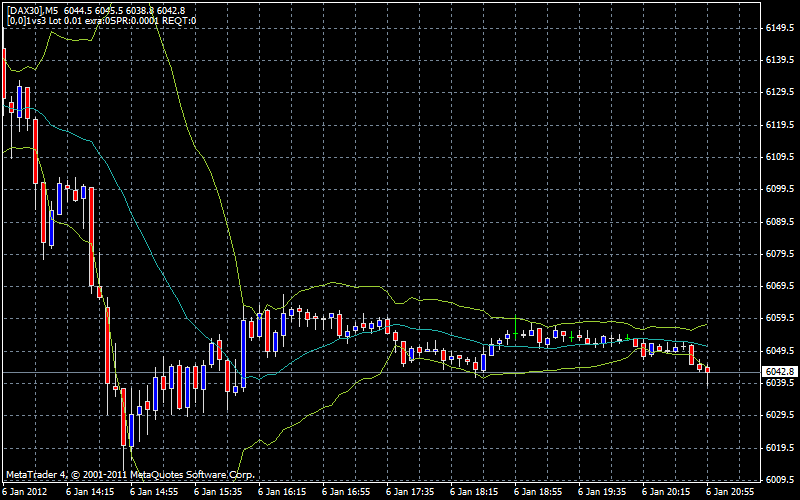800x500 pixels.
Task: Click the current price label 6042.8
Action: pos(779,372)
